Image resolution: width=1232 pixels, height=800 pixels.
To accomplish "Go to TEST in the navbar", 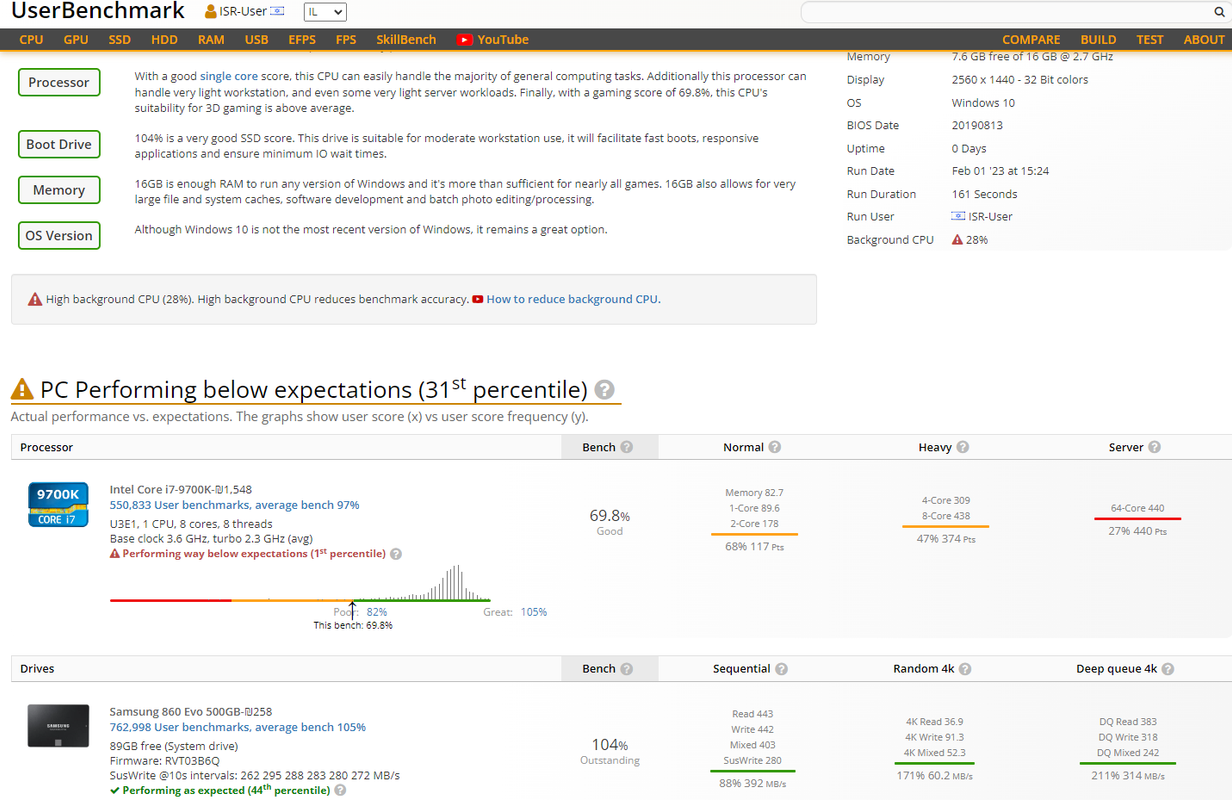I will (x=1150, y=40).
